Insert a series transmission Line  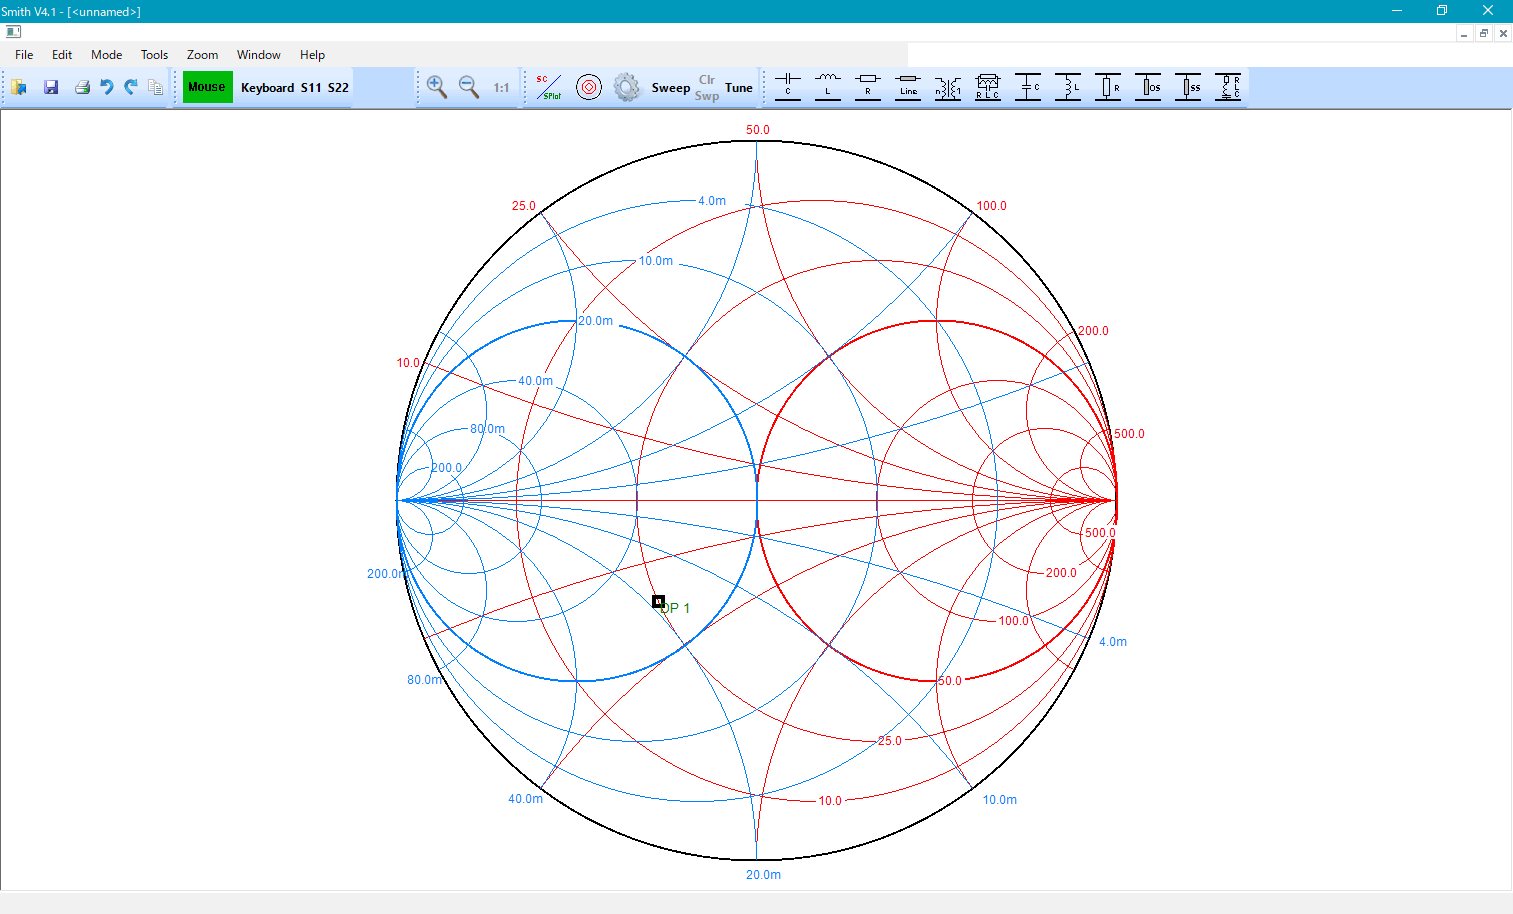click(908, 87)
